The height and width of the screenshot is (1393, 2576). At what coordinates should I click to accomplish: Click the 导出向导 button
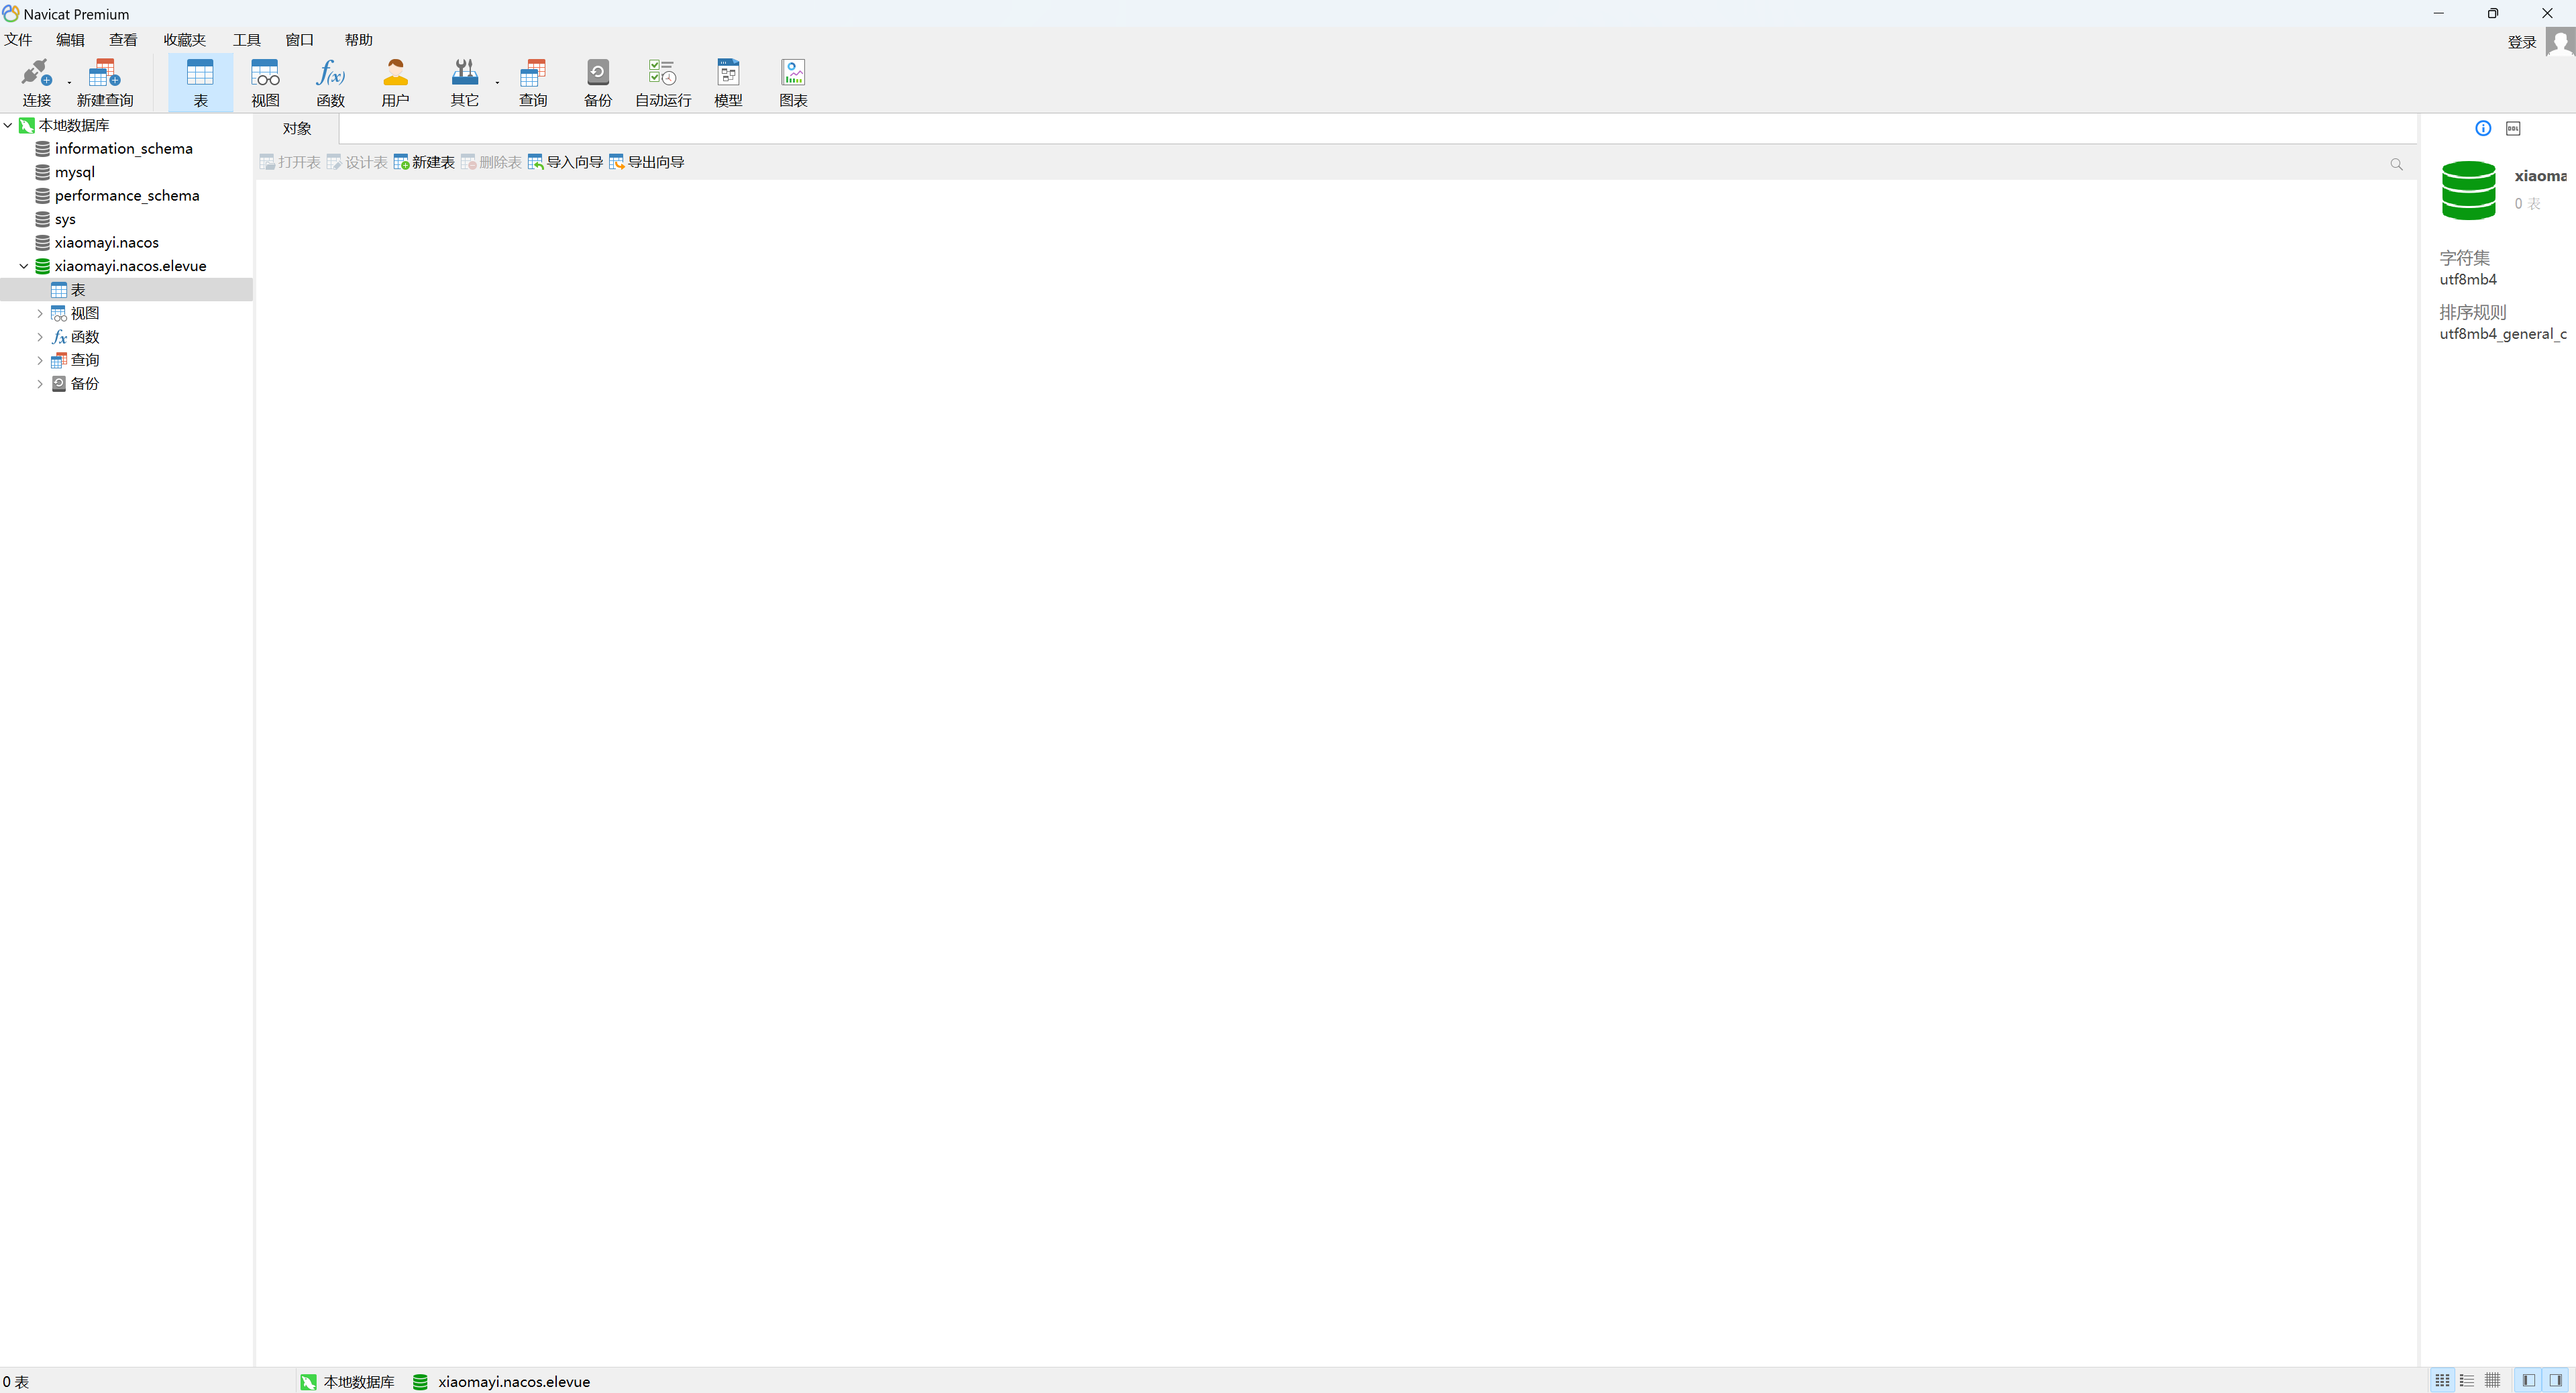tap(647, 162)
